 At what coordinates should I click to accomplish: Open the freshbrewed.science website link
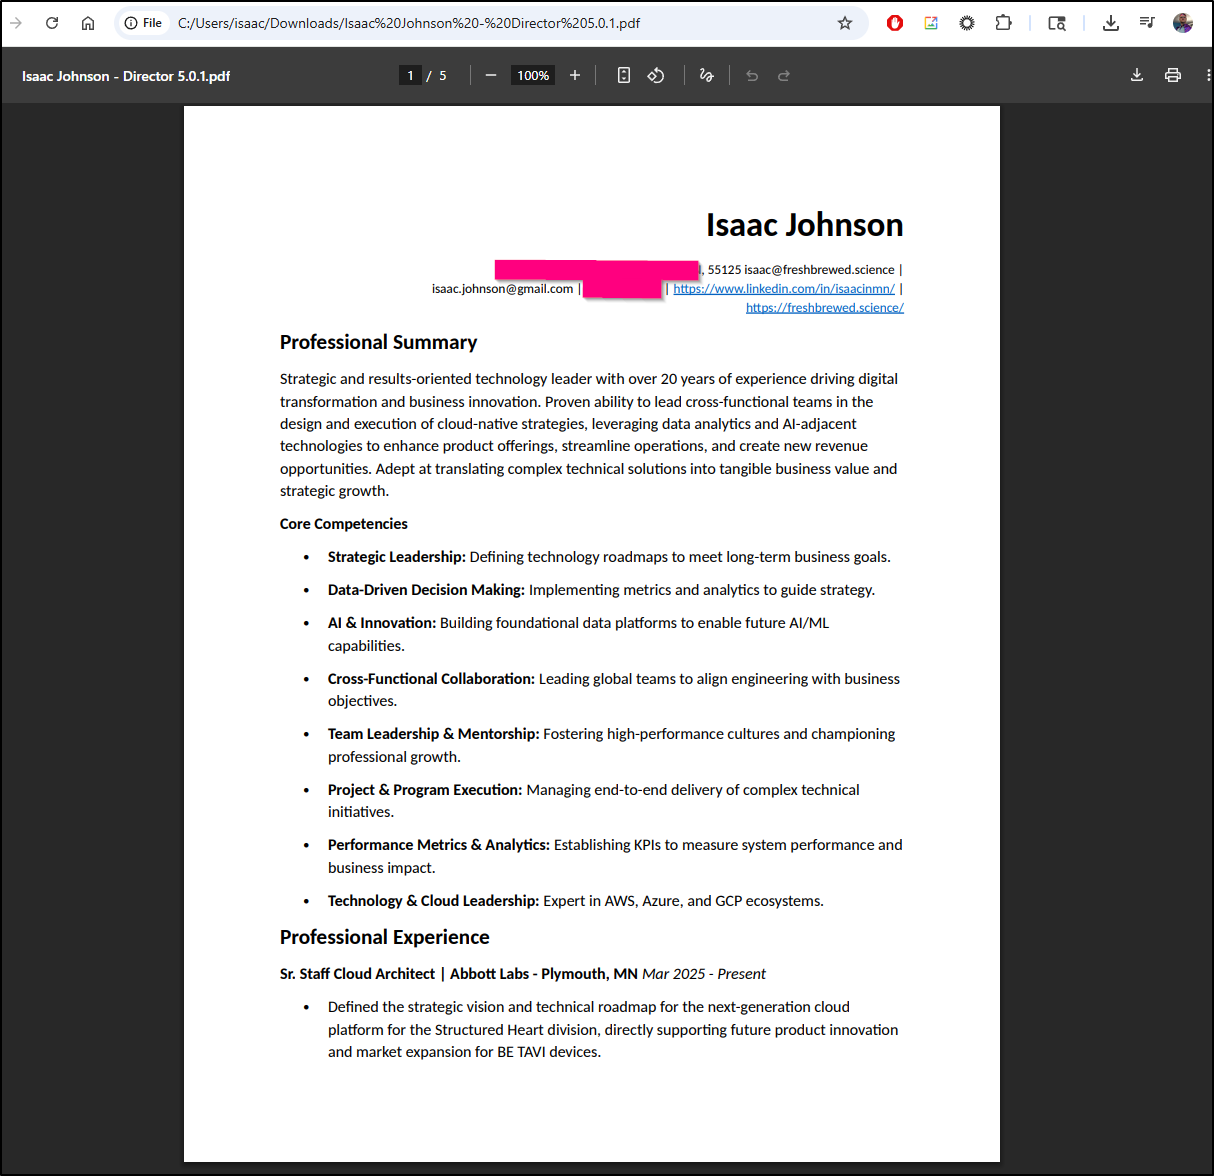(x=825, y=308)
